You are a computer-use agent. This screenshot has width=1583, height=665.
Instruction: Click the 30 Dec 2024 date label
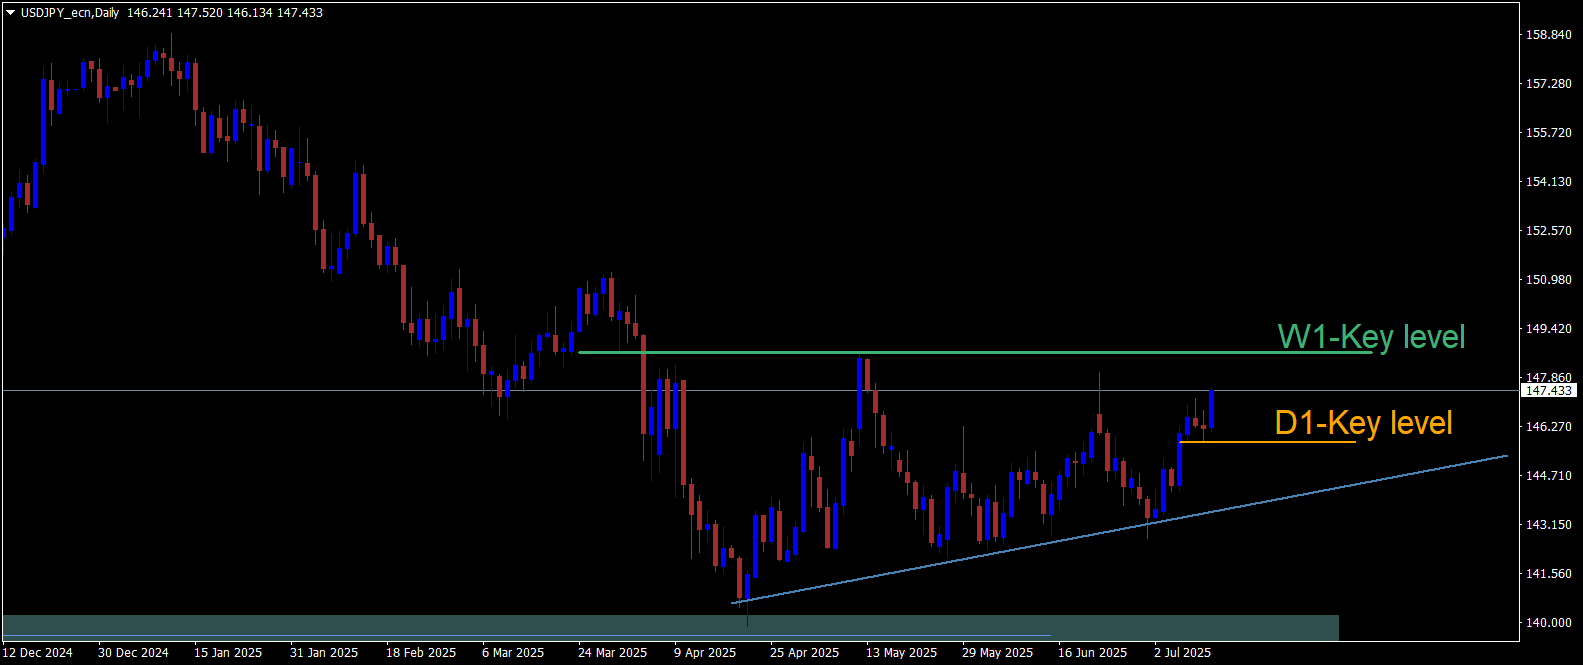133,653
